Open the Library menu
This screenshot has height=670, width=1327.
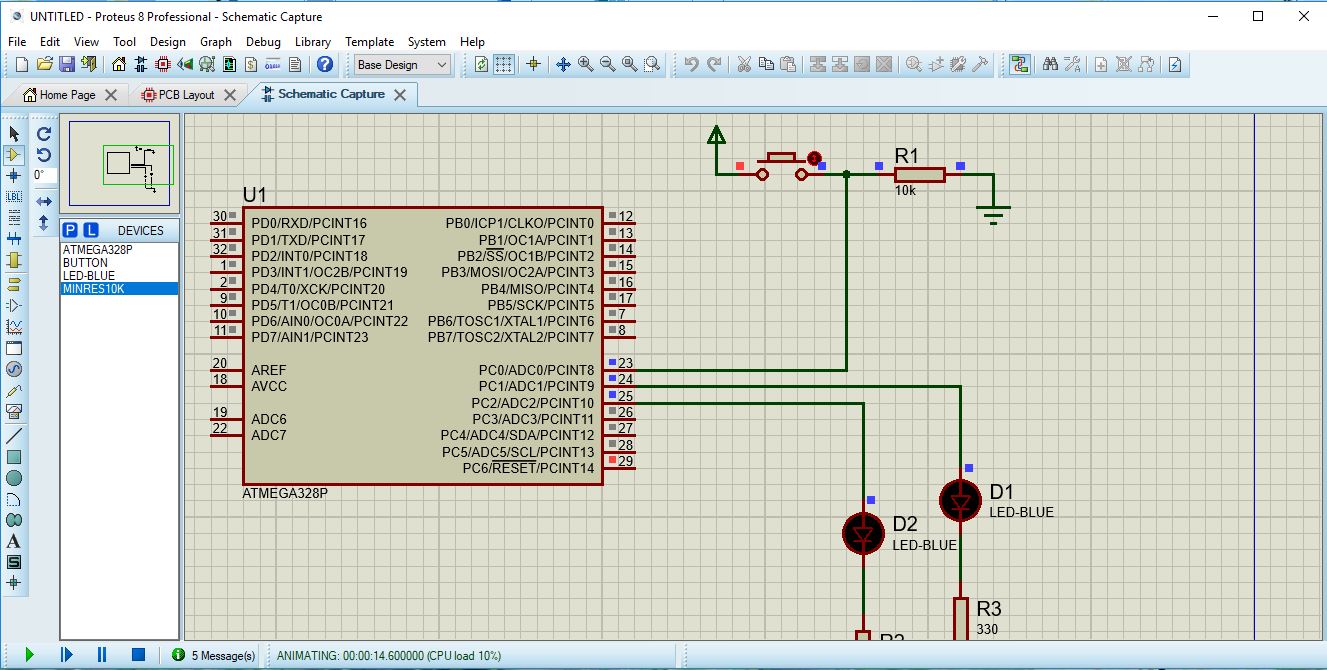coord(312,42)
